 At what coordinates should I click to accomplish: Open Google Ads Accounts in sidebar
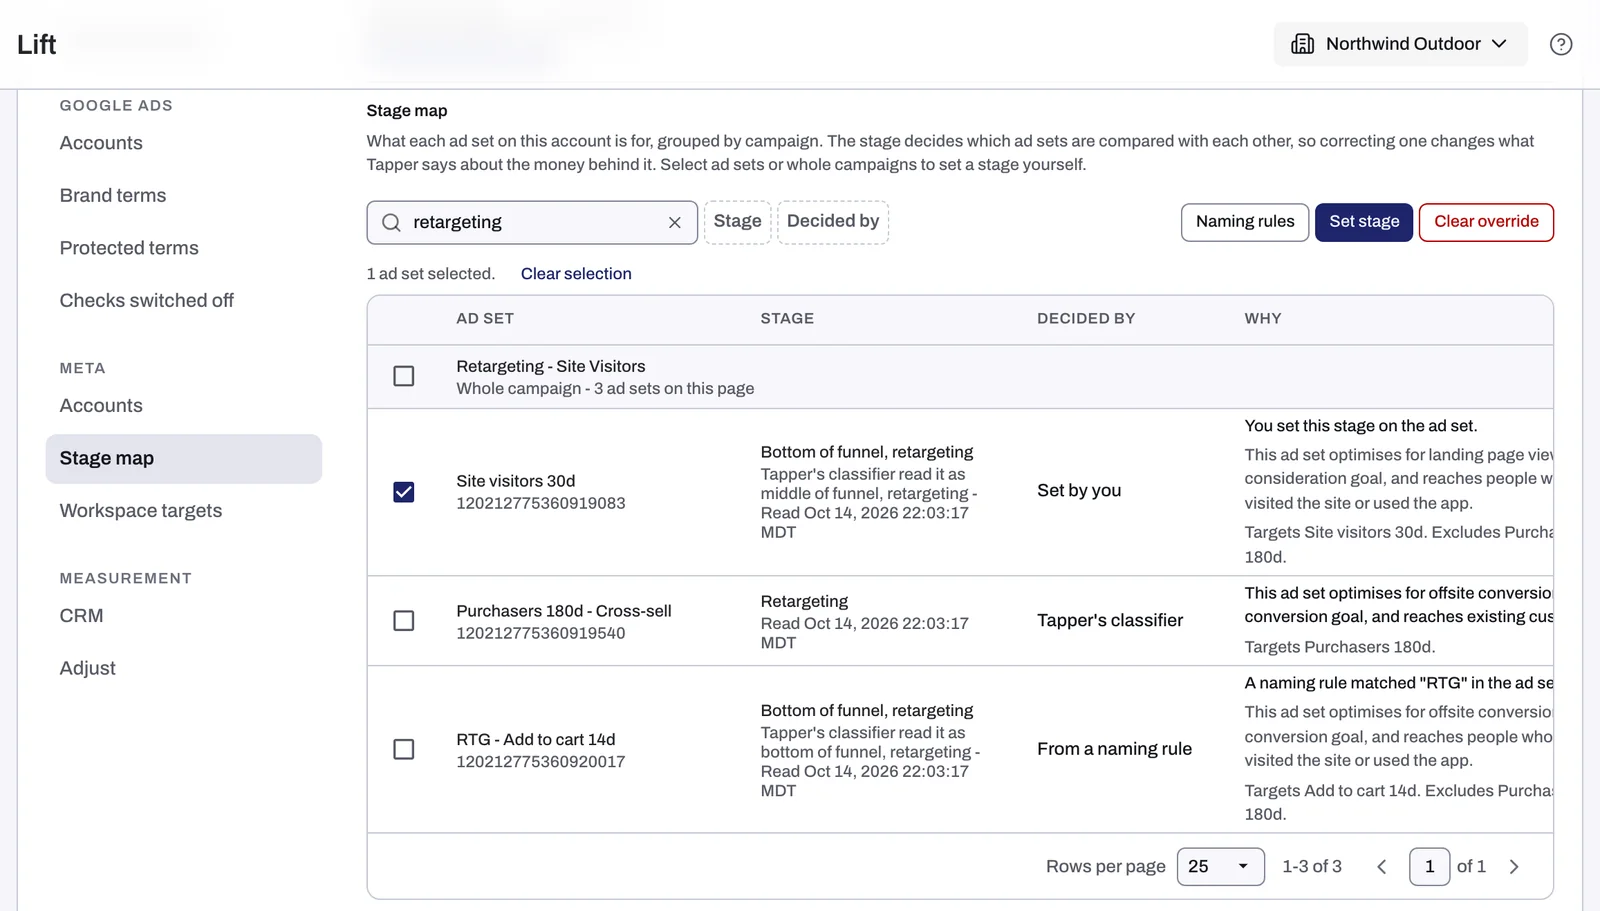(x=101, y=143)
